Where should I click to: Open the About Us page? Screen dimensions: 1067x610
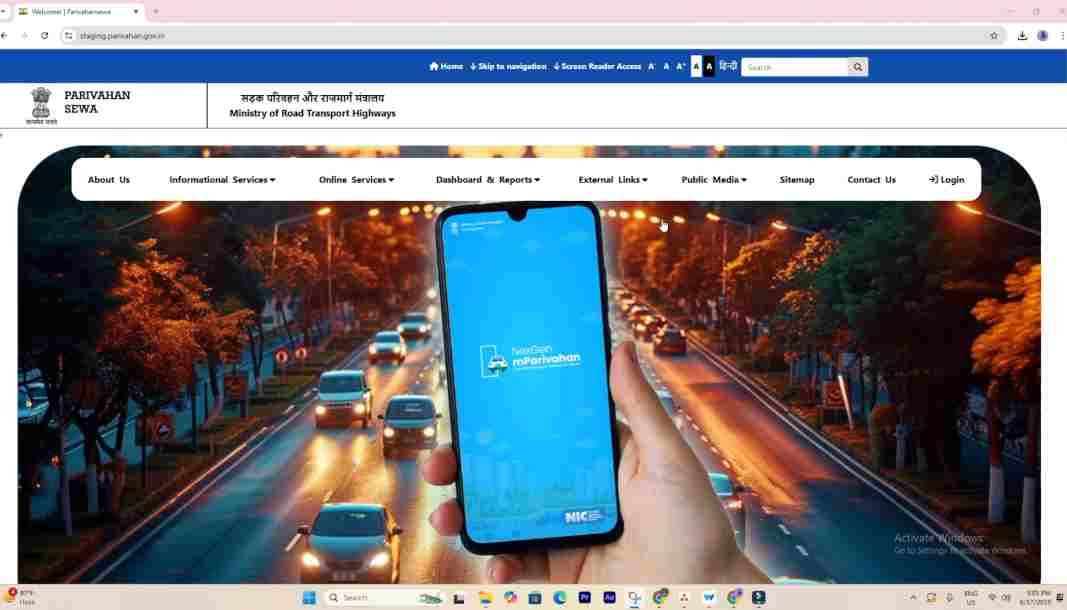pos(109,180)
